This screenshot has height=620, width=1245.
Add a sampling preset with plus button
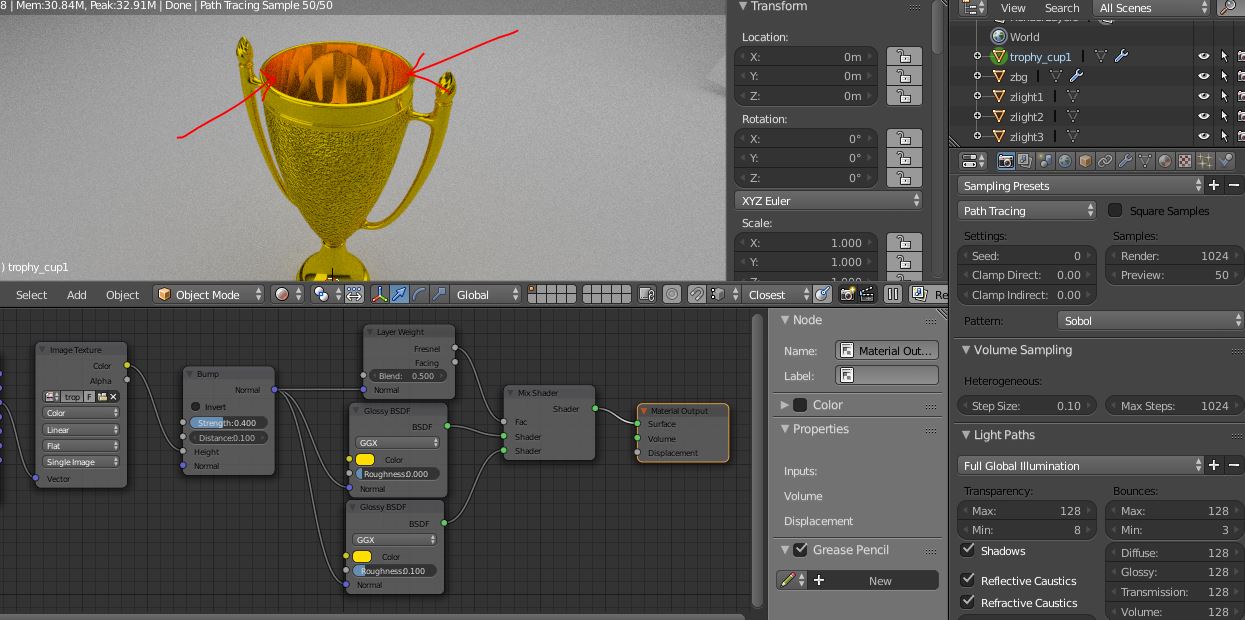coord(1214,185)
